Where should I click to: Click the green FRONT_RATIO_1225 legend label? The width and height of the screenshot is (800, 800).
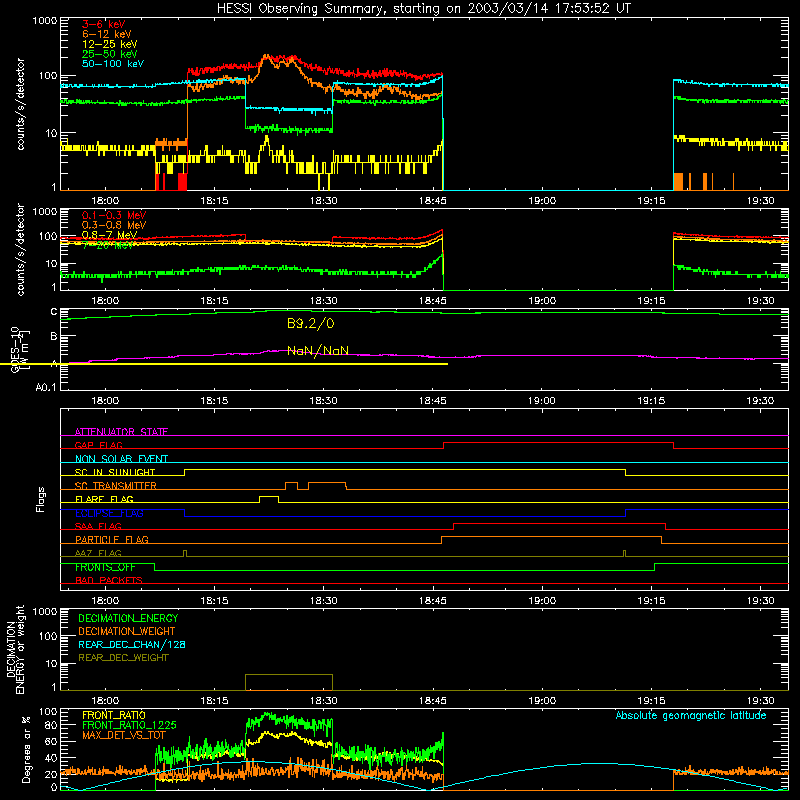click(x=129, y=725)
